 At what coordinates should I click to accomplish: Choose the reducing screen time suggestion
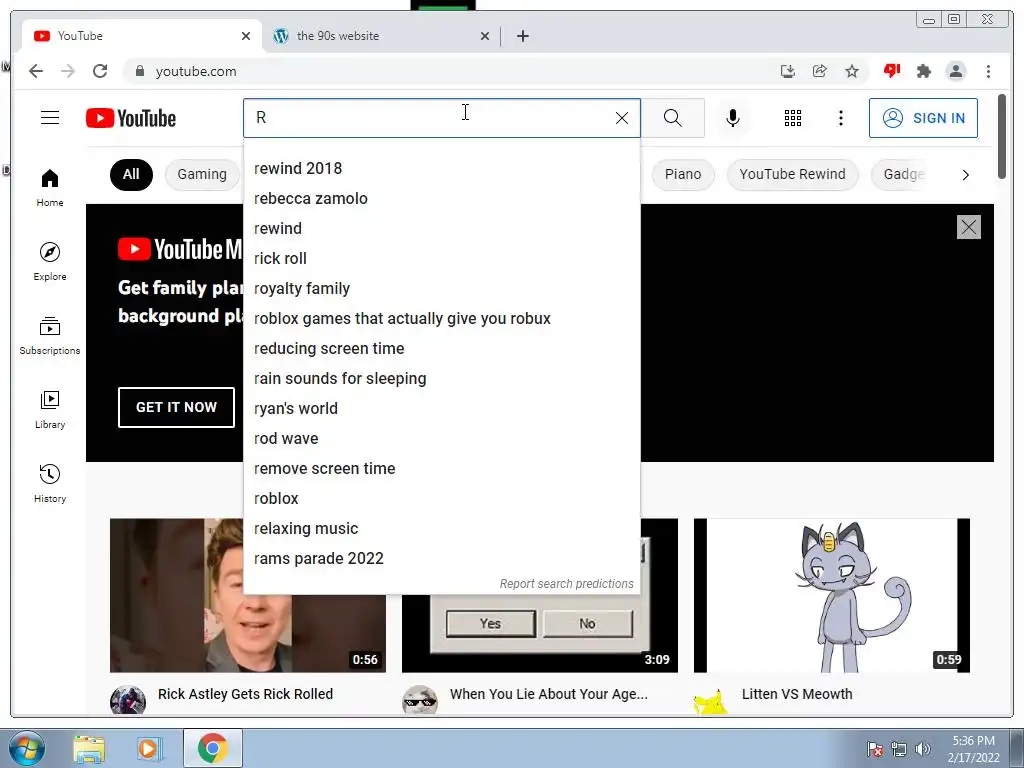coord(441,349)
